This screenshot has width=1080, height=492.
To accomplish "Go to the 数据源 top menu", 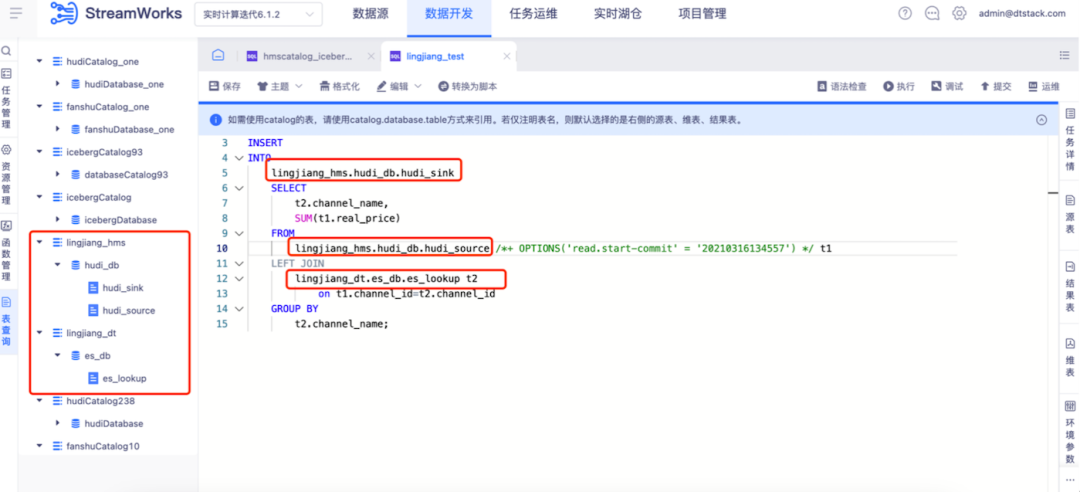I will coord(371,14).
